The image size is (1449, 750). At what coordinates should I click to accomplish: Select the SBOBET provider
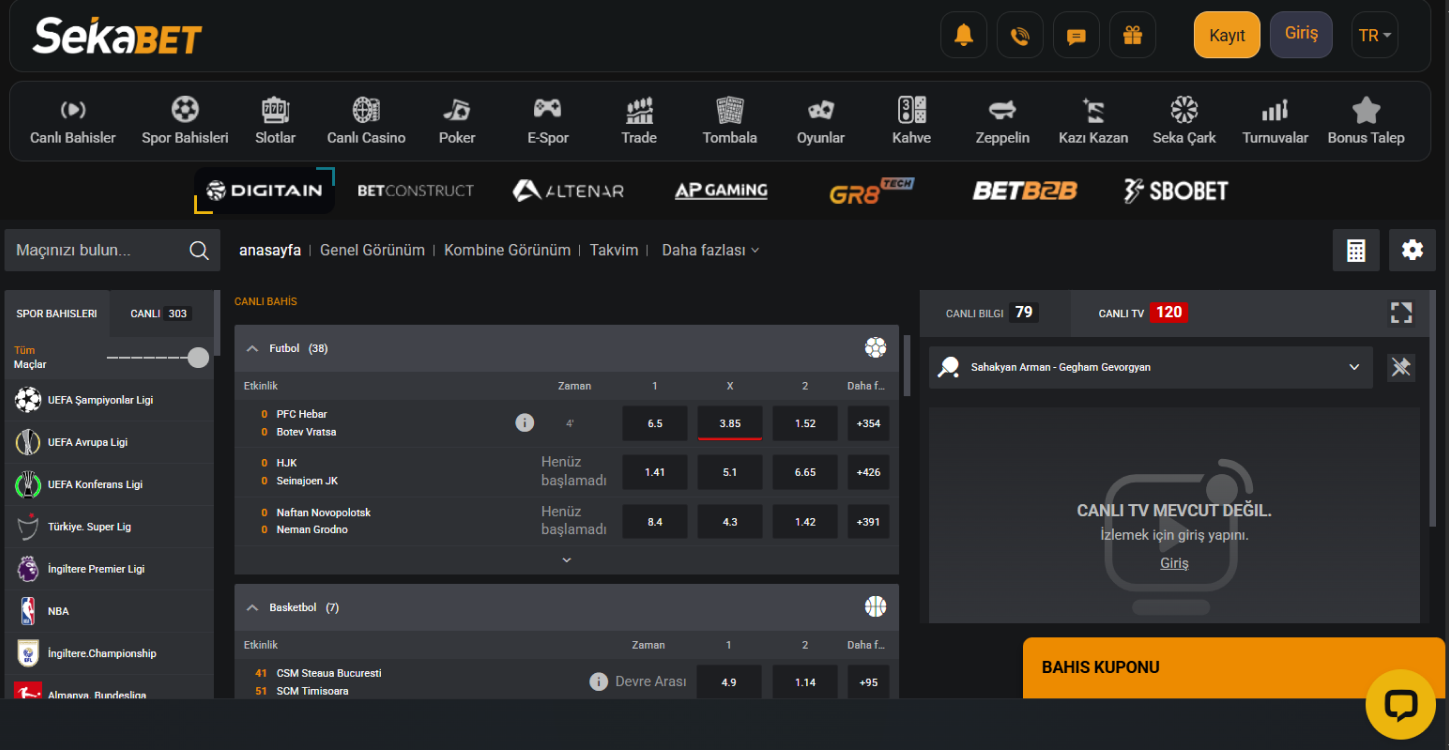(1175, 190)
